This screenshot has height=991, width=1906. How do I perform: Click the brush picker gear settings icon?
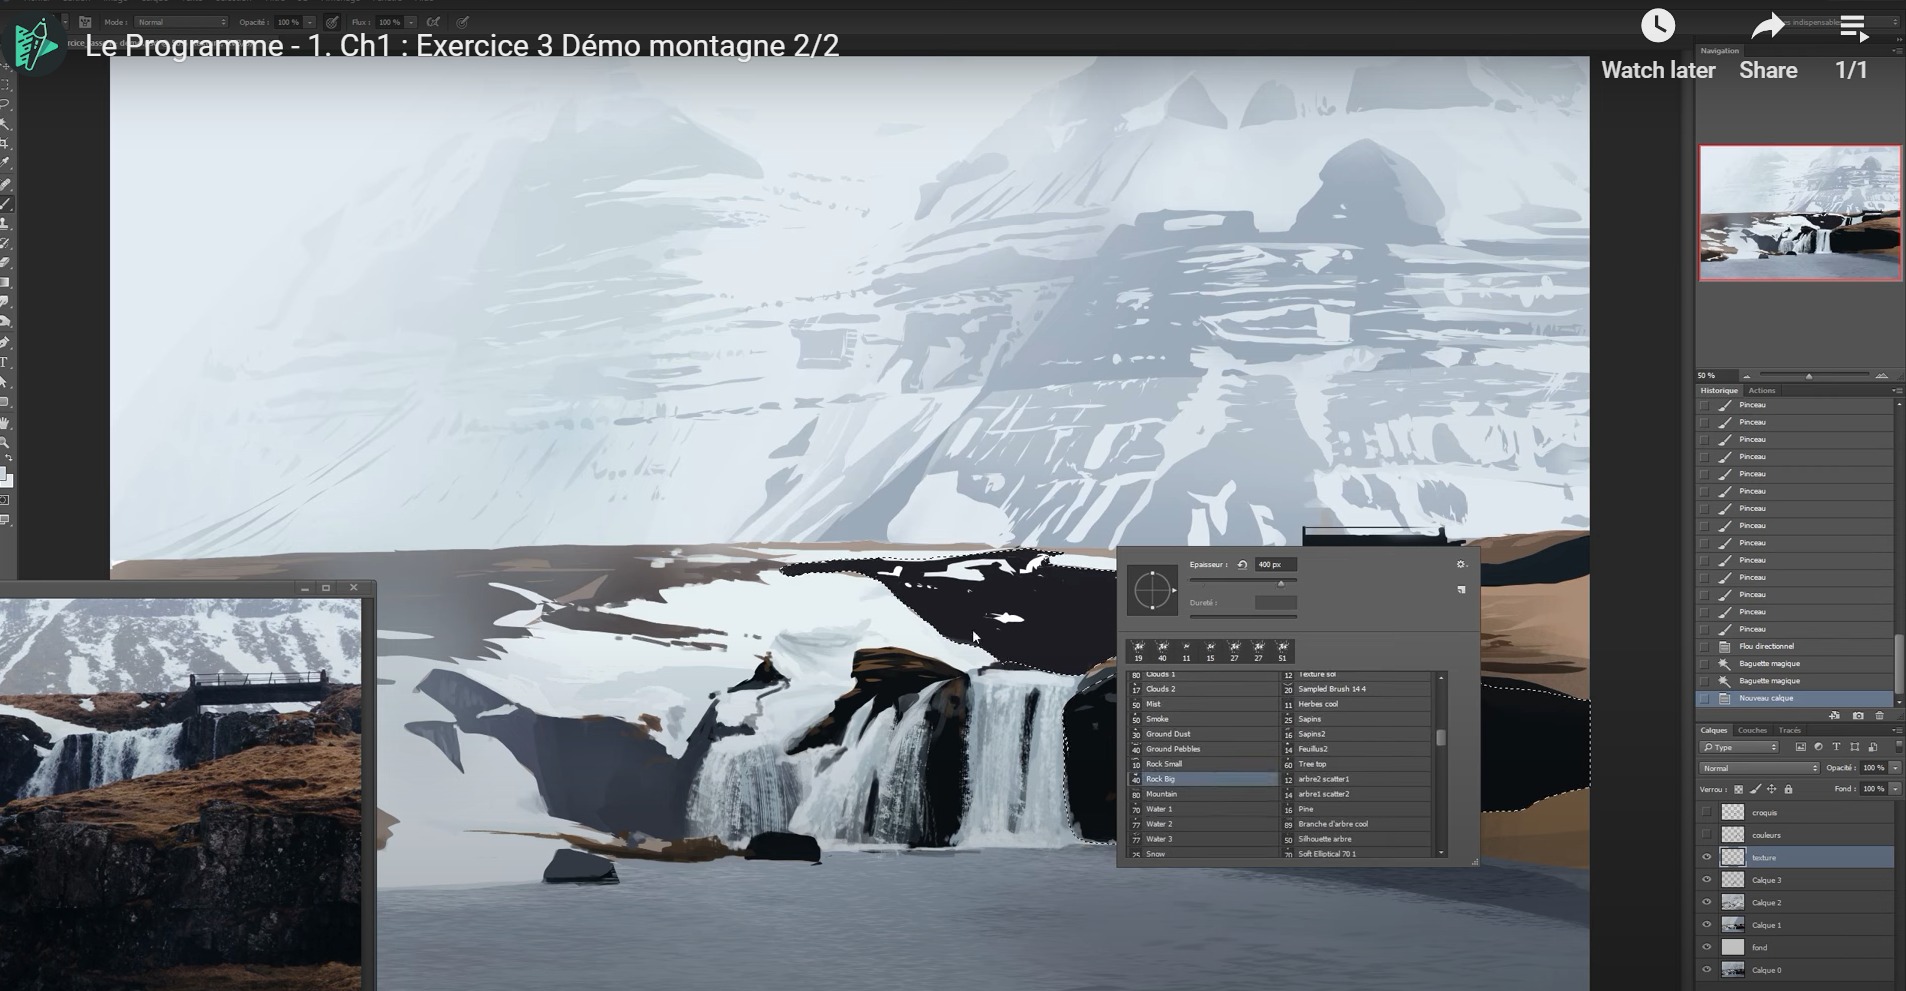[x=1461, y=565]
